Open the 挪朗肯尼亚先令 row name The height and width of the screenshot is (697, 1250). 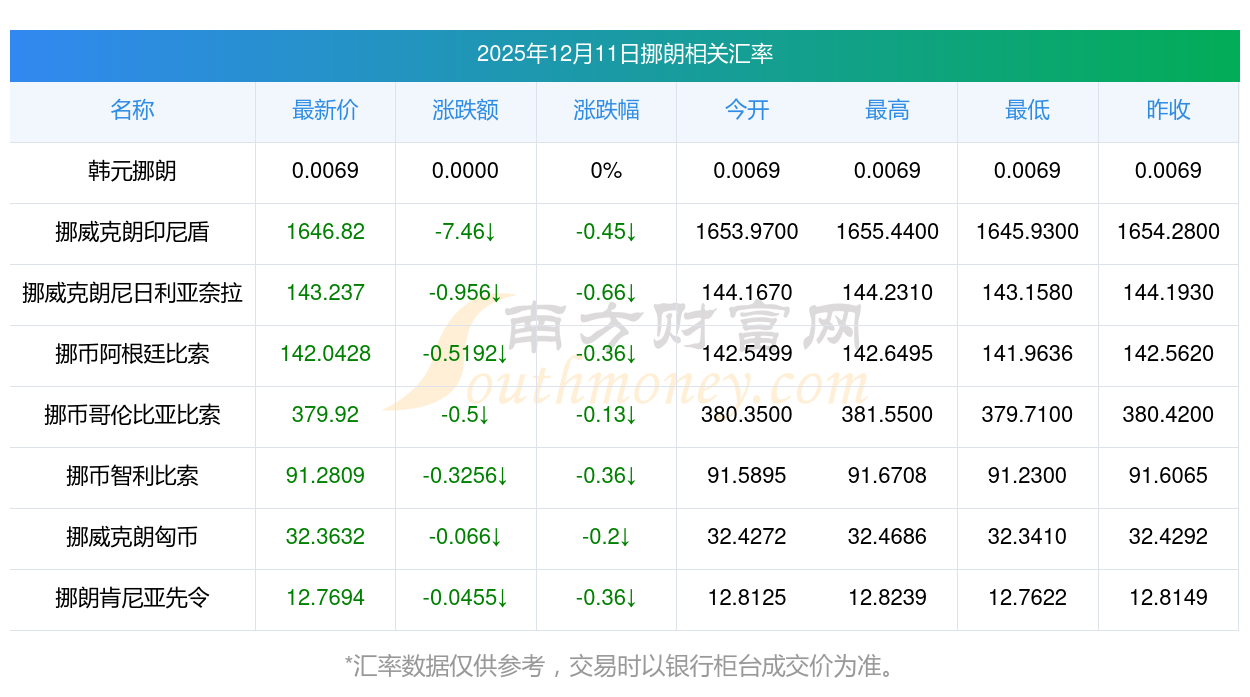[x=132, y=598]
